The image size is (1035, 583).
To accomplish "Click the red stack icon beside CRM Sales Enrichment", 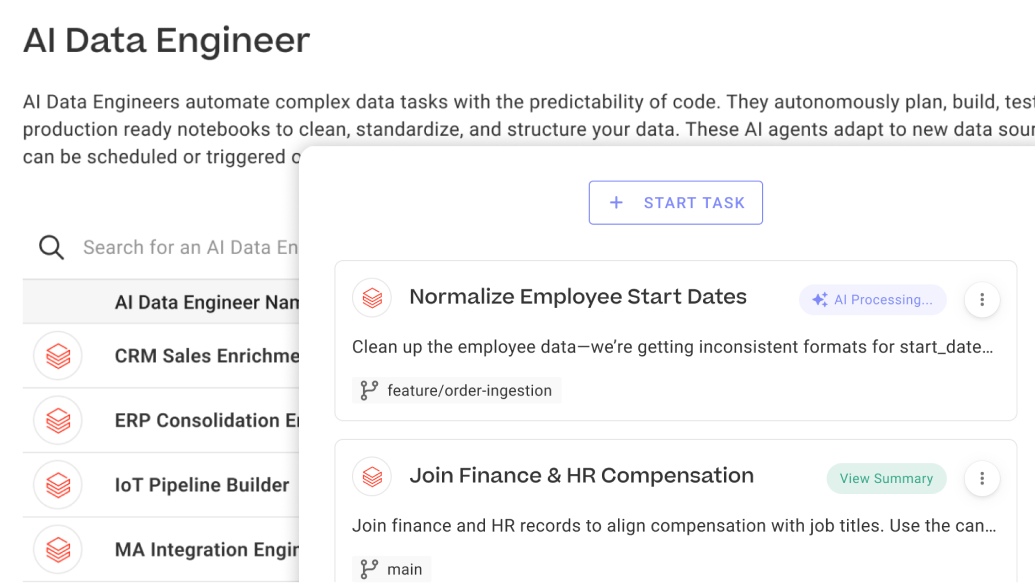I will pyautogui.click(x=58, y=356).
